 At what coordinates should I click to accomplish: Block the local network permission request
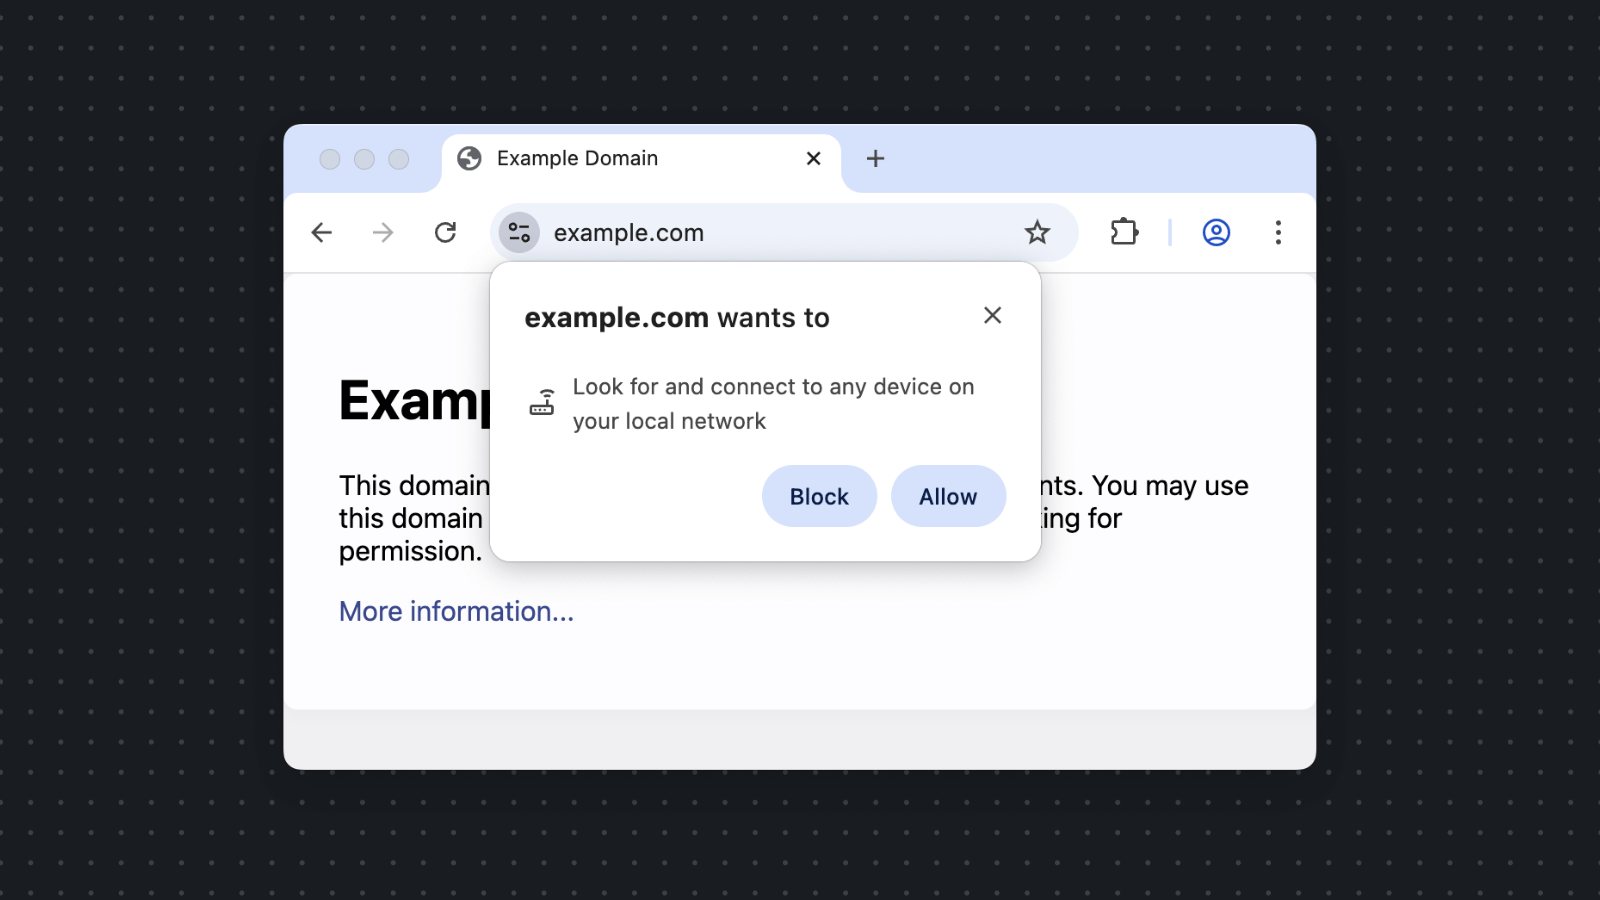click(x=818, y=496)
